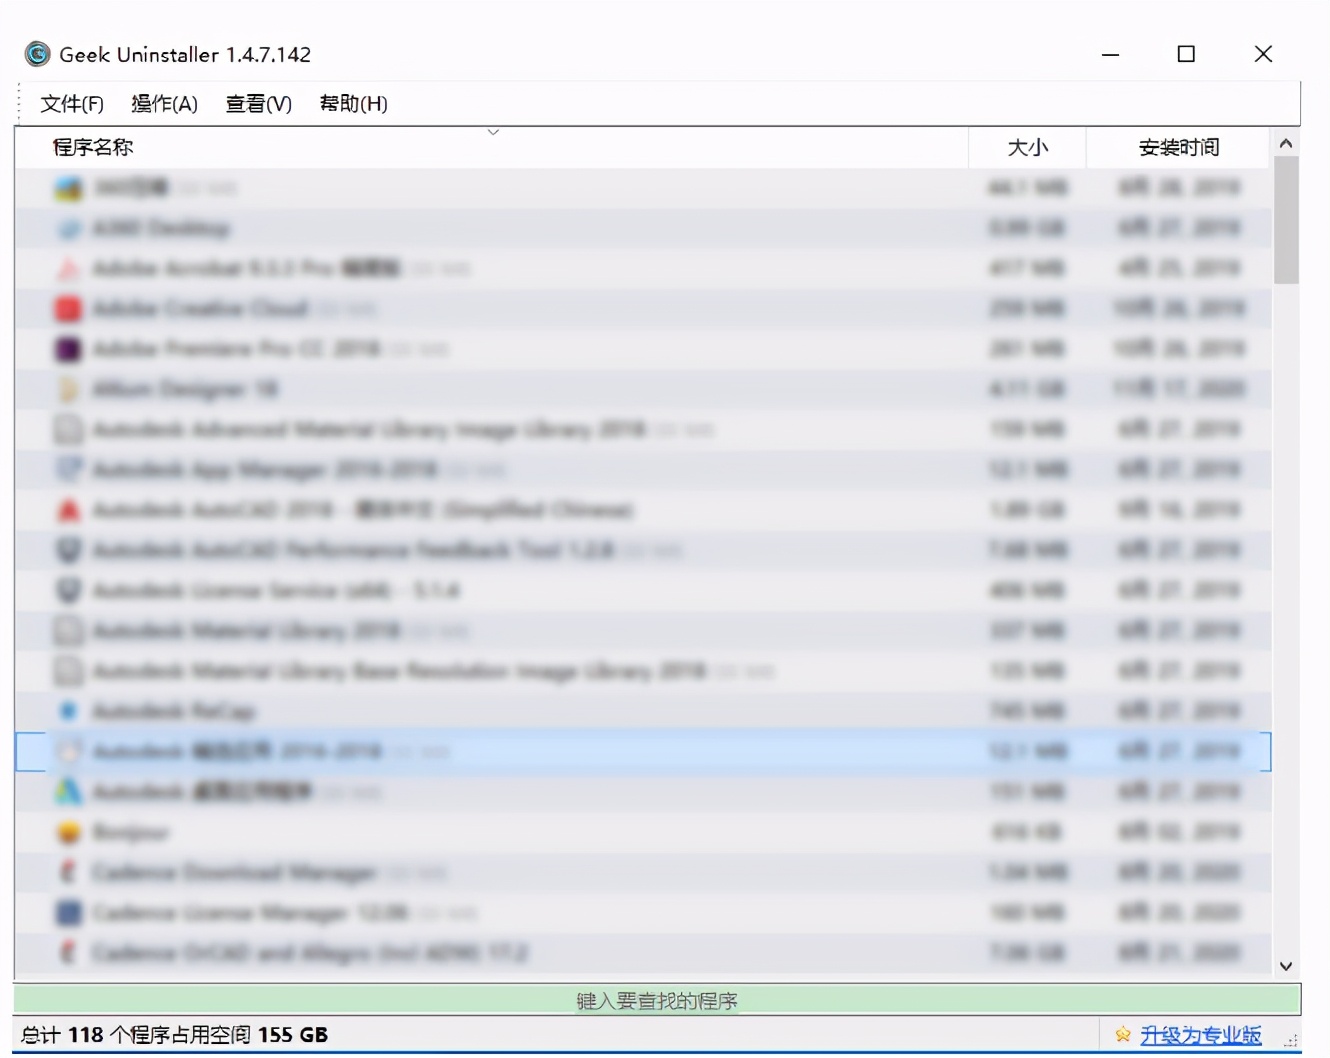1330x1058 pixels.
Task: Click the star icon beside 升级为专业版
Action: (1123, 1035)
